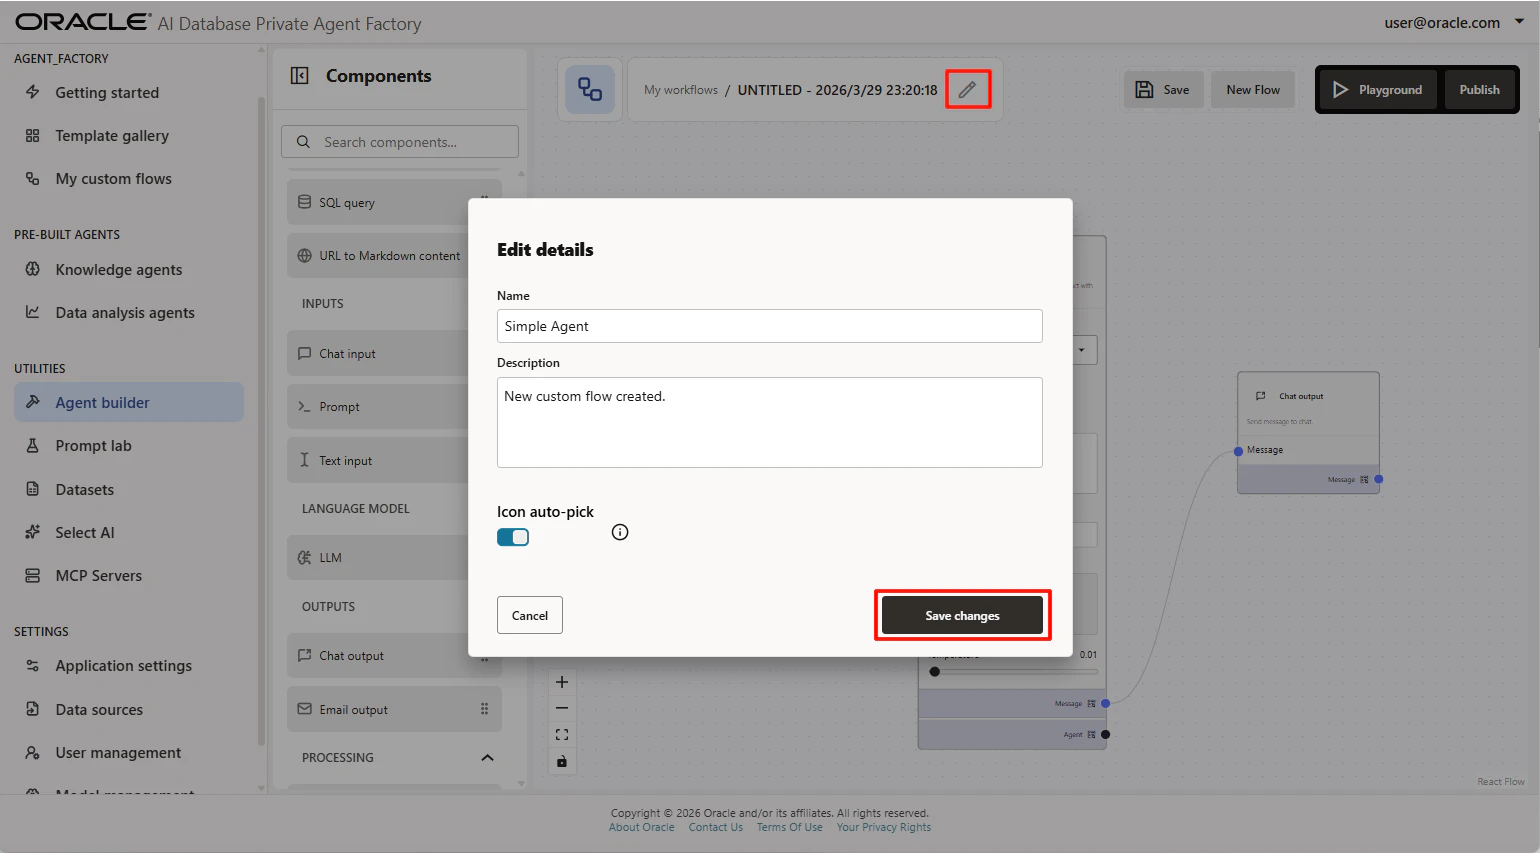Screen dimensions: 1540x853
Task: Open the About Oracle footer link
Action: (642, 827)
